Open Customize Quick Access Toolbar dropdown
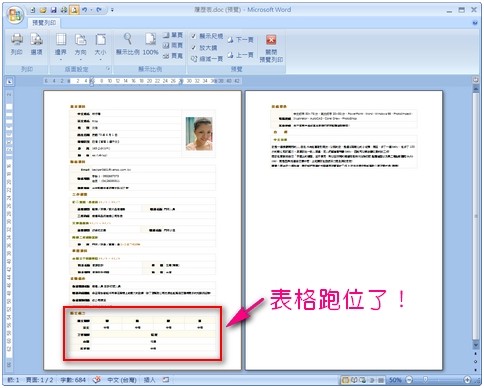484x388 pixels. point(112,10)
